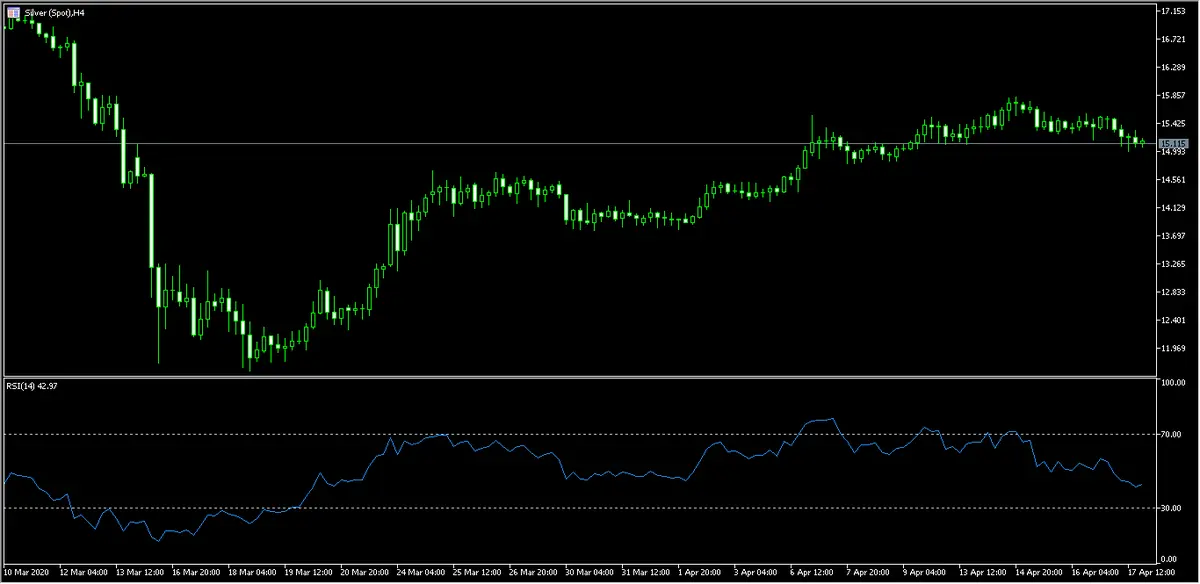Click the 6 Apr 12:00 time label
This screenshot has width=1200, height=584.
[x=811, y=574]
